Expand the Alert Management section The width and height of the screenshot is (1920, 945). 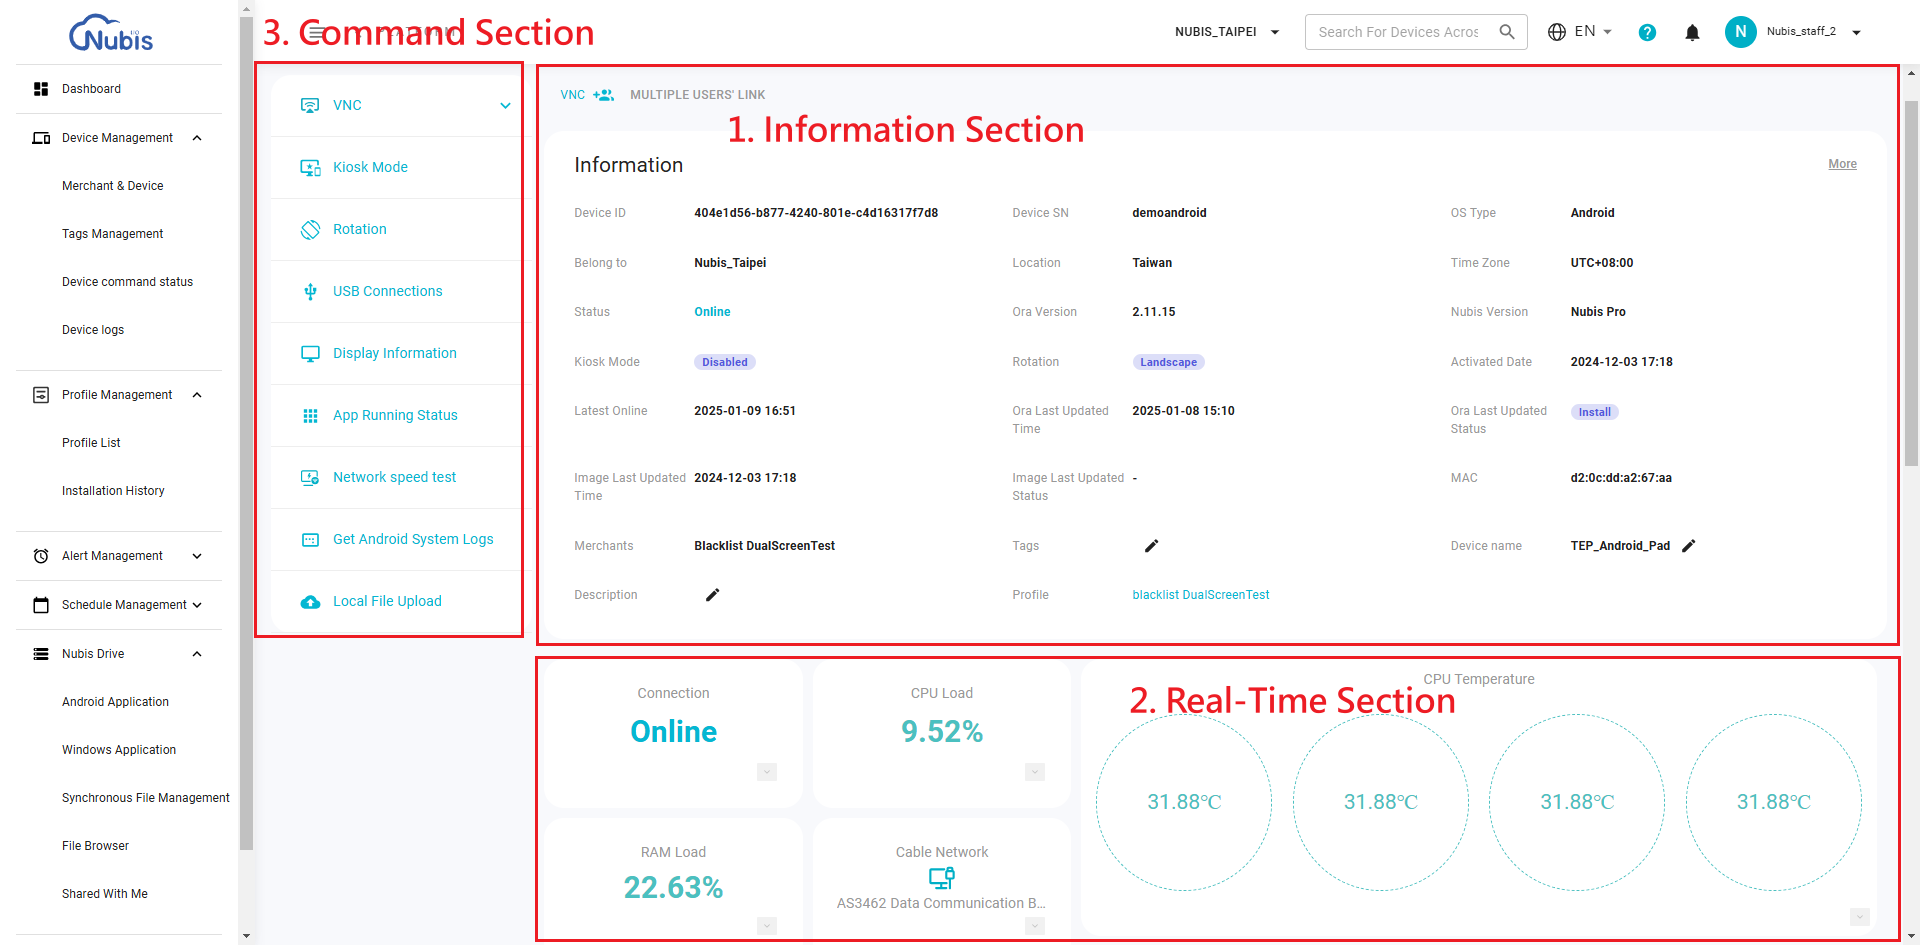pyautogui.click(x=197, y=556)
